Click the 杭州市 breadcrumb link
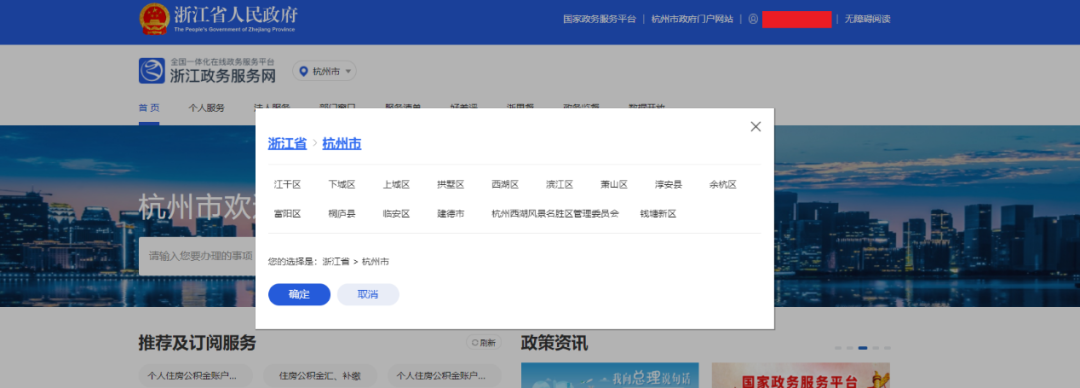This screenshot has height=388, width=1080. coord(342,143)
